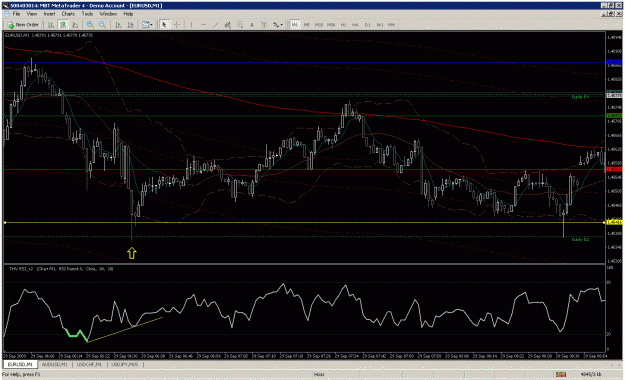Open the Insert menu
Viewport: 625px width, 380px height.
tap(49, 14)
